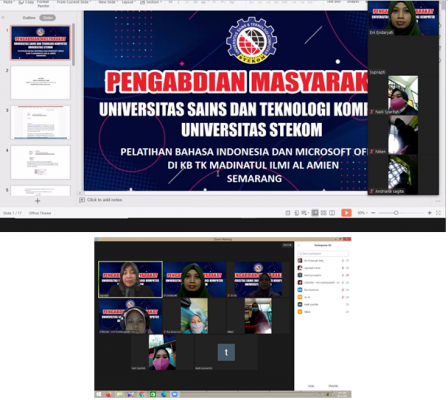Switch to Normal view icon in status bar

[315, 213]
